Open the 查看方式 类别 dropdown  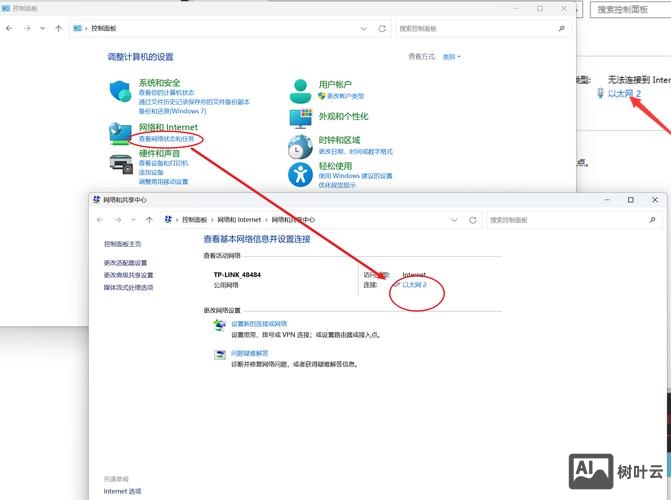click(x=451, y=57)
